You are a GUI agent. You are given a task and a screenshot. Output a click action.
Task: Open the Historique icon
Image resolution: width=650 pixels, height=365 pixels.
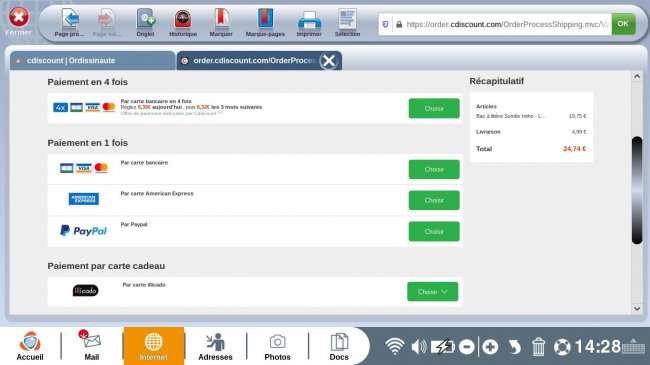(183, 23)
